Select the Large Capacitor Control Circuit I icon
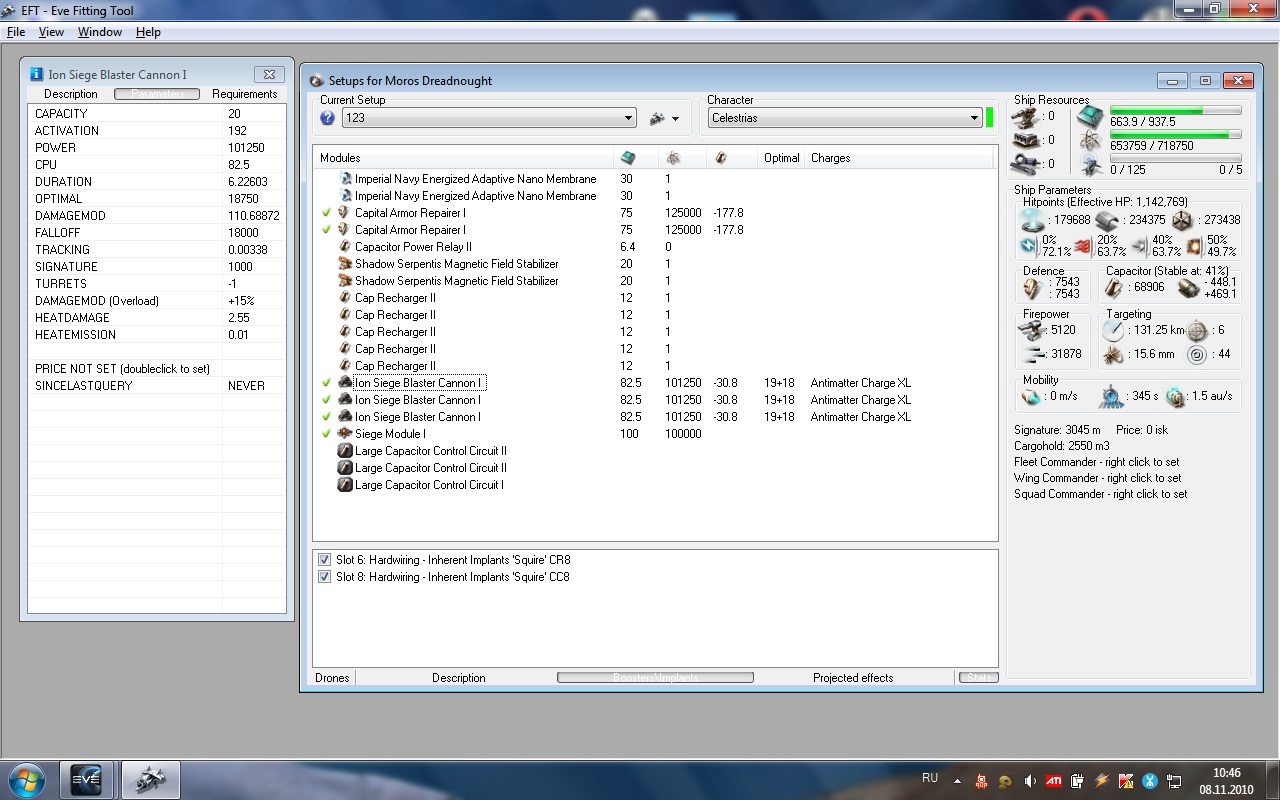 coord(345,485)
